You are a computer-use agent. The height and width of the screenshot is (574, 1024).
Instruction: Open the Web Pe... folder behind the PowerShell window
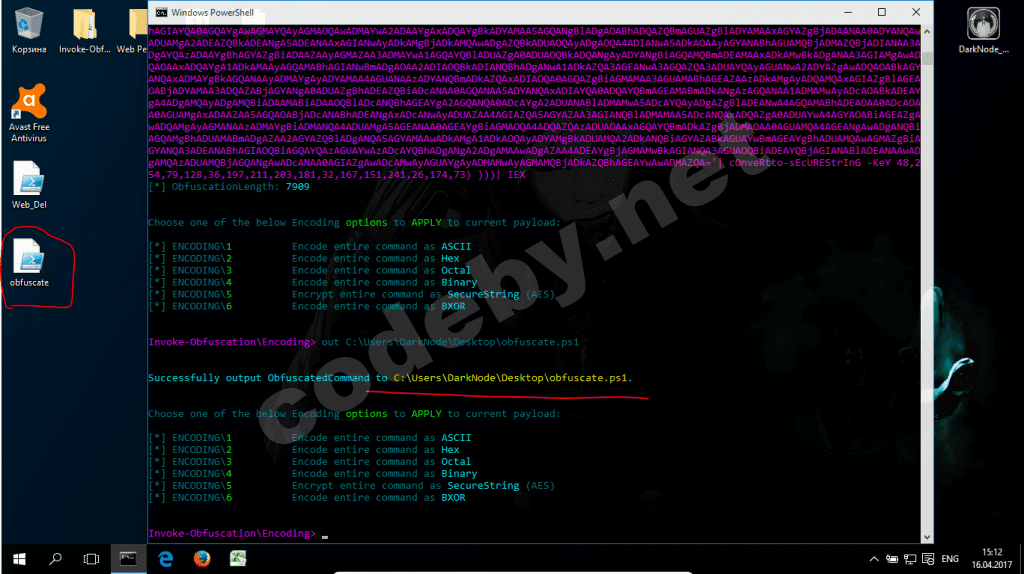[133, 29]
